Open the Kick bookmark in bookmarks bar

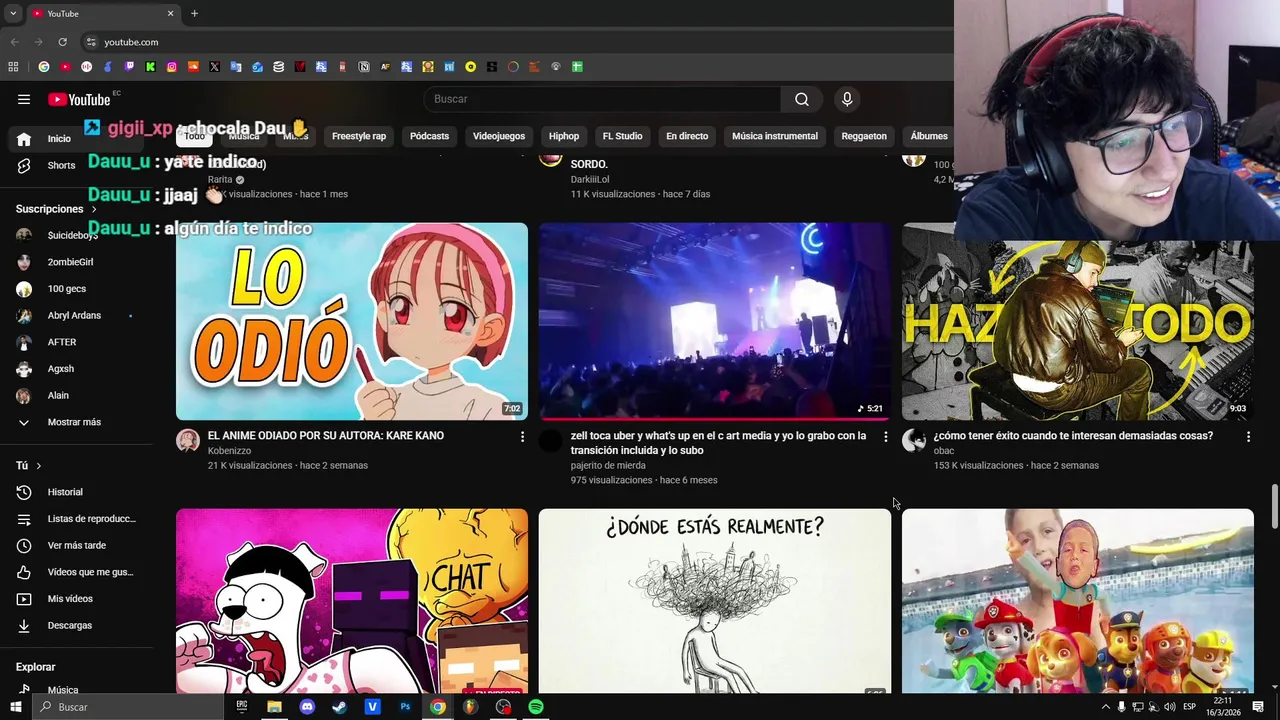click(x=150, y=67)
